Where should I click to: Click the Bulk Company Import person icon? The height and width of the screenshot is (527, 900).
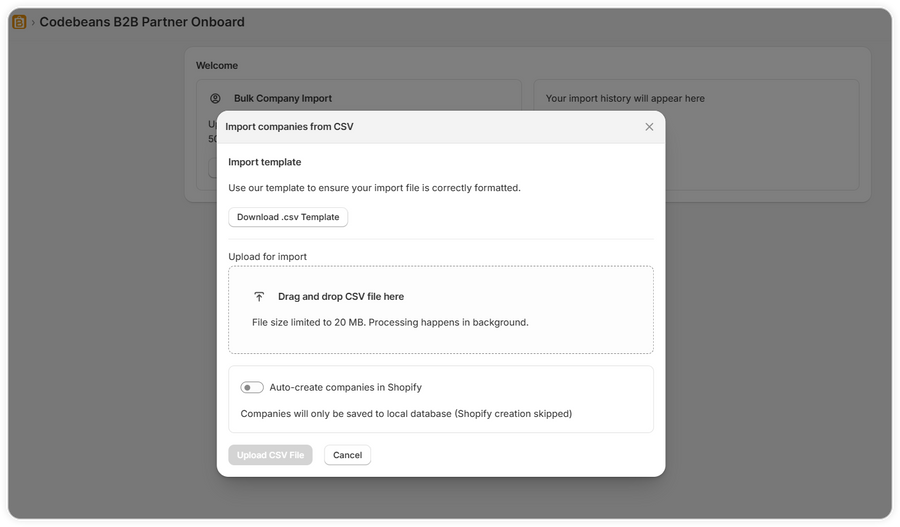coord(215,99)
